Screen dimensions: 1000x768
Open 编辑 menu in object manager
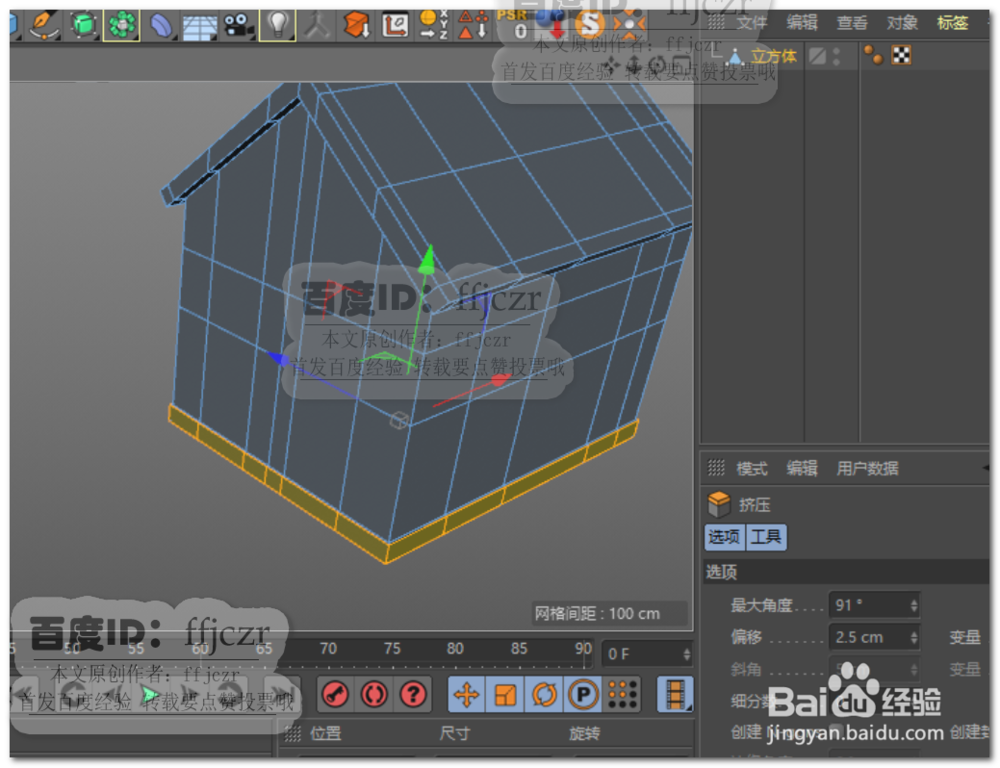[x=802, y=24]
